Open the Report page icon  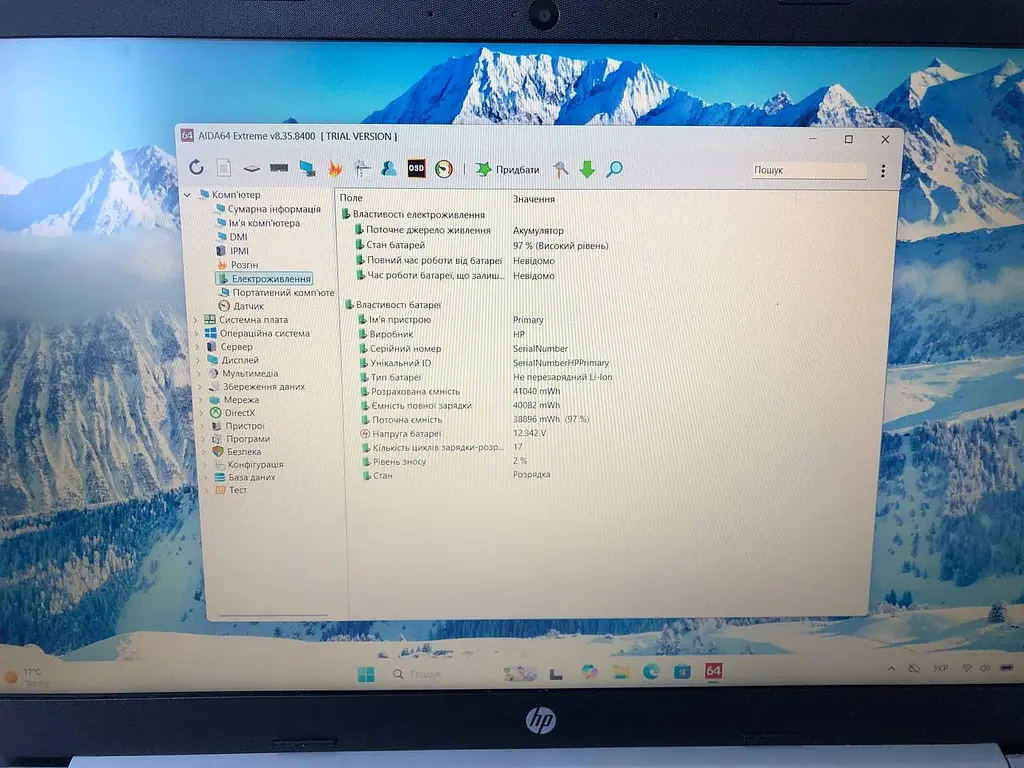click(224, 168)
